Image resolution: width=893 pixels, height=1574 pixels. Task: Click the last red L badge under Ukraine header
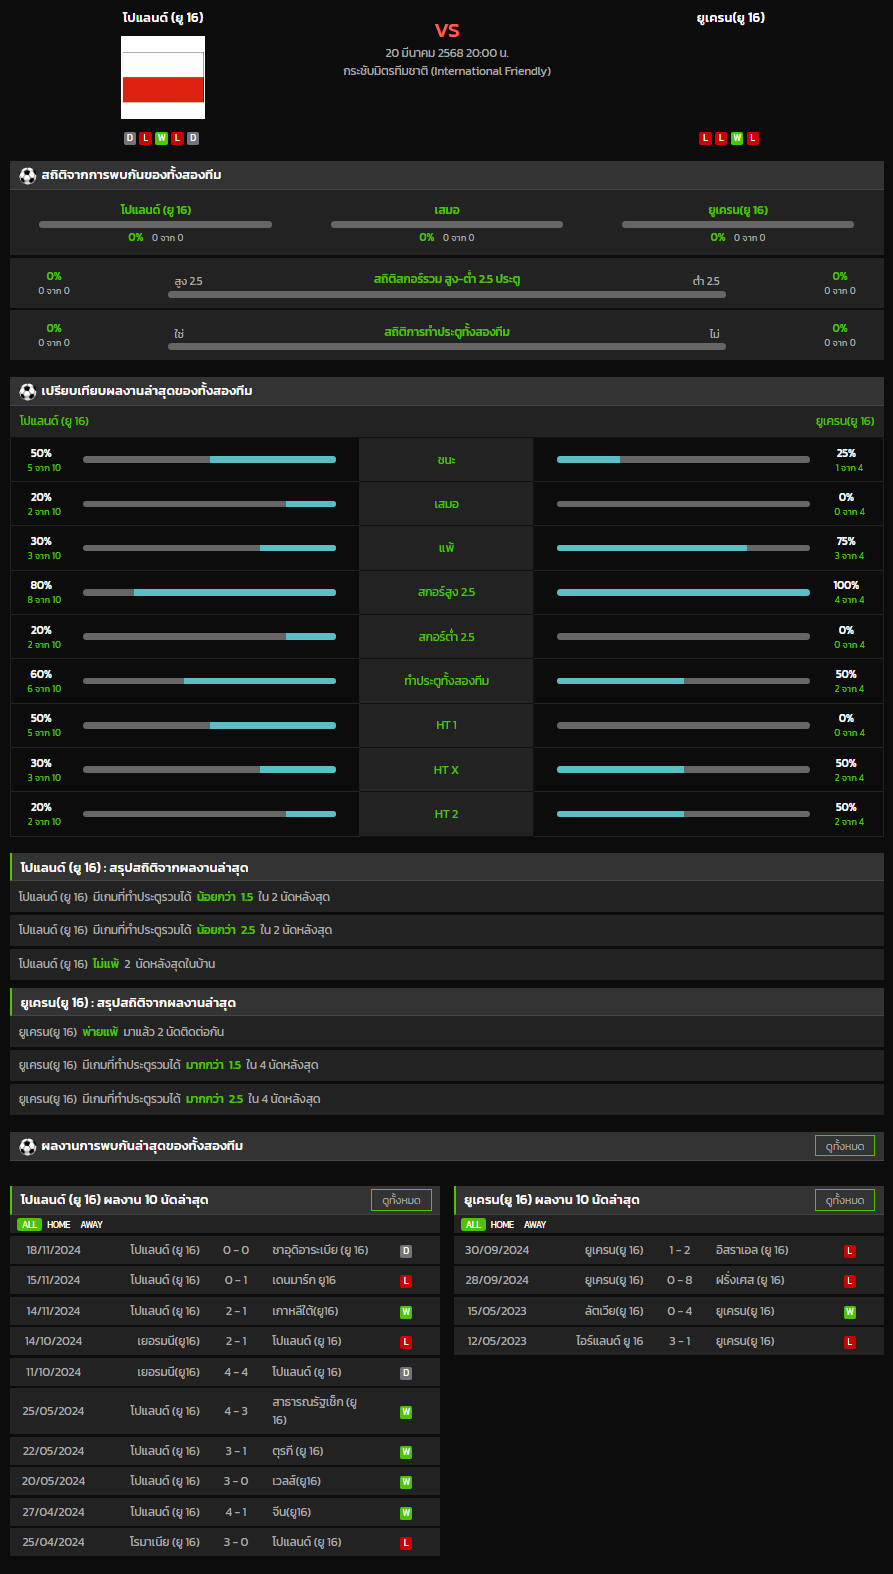[753, 138]
